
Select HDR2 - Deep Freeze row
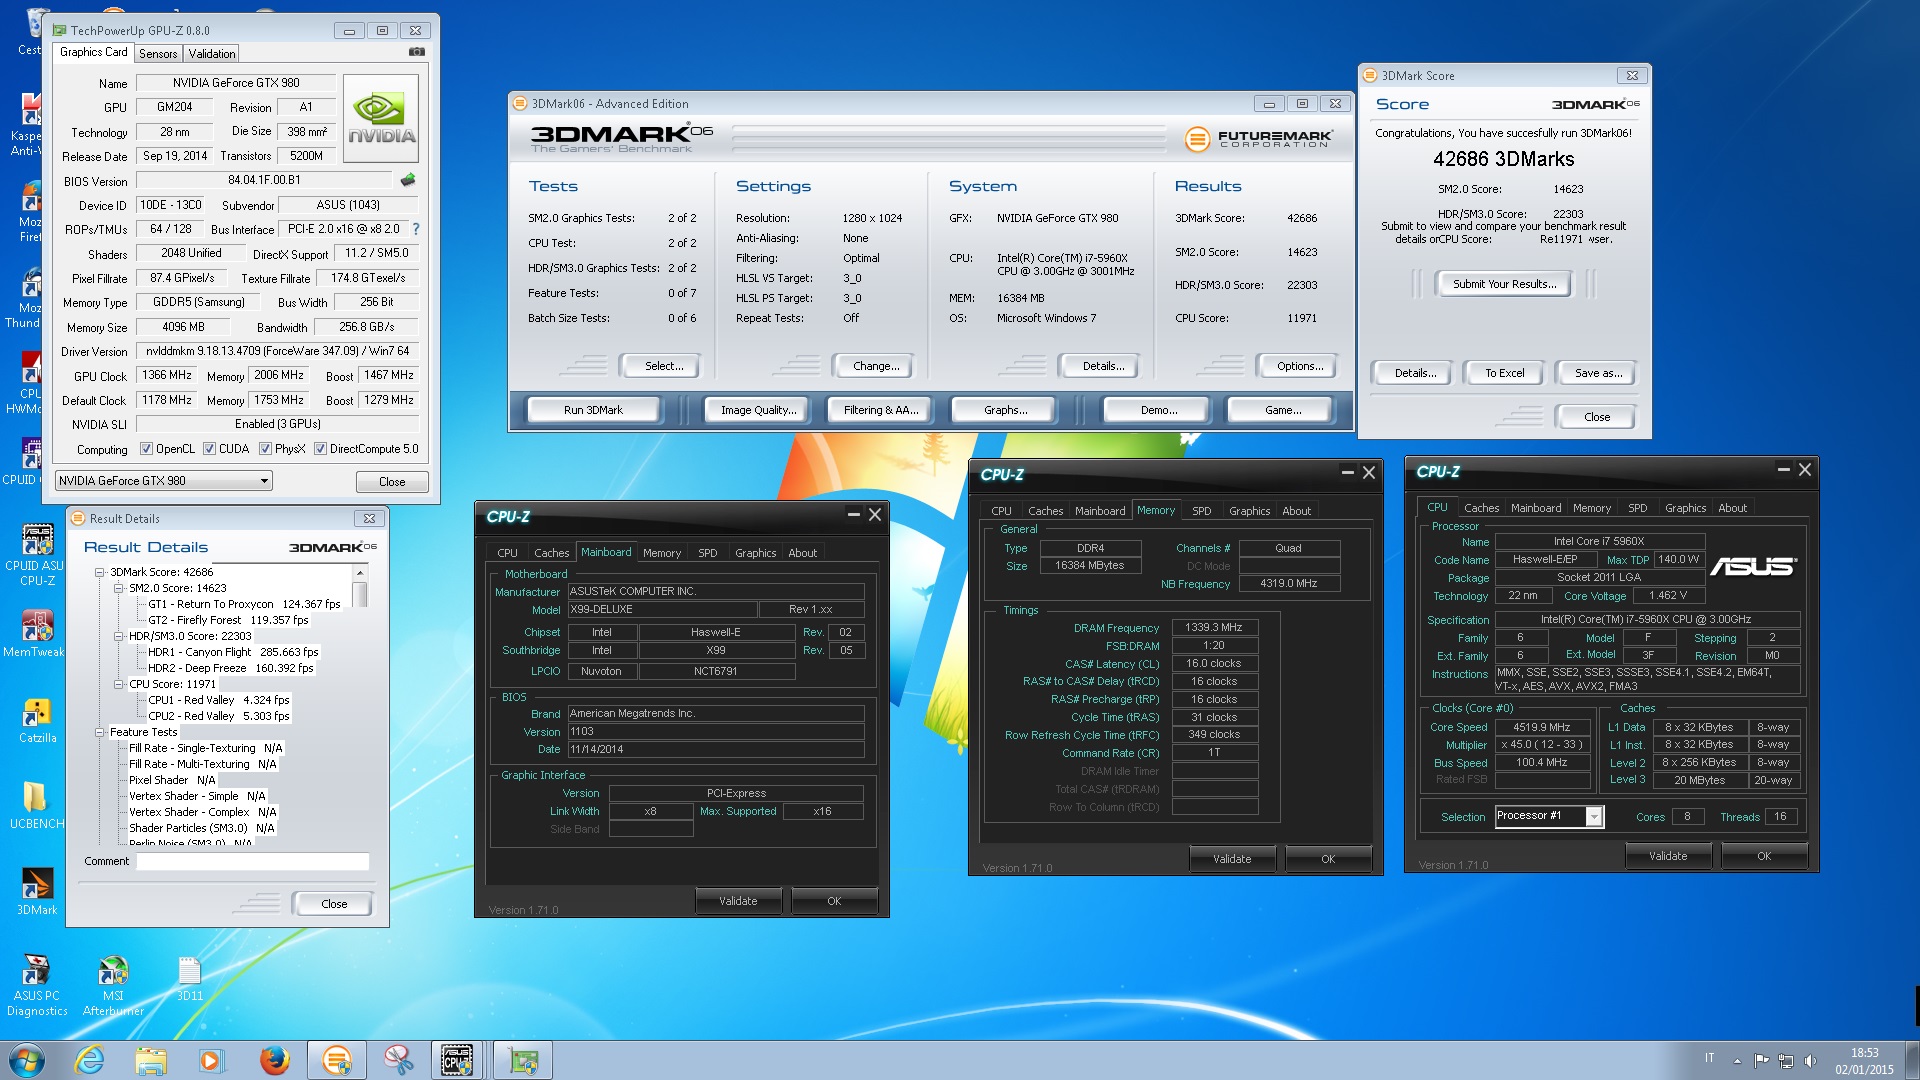point(231,668)
